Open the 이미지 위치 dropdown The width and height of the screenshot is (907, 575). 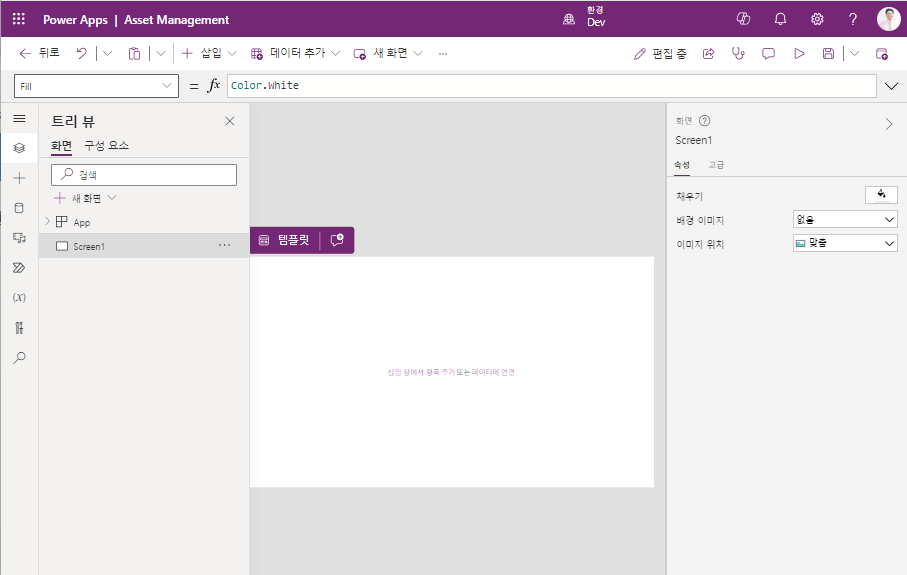click(845, 244)
